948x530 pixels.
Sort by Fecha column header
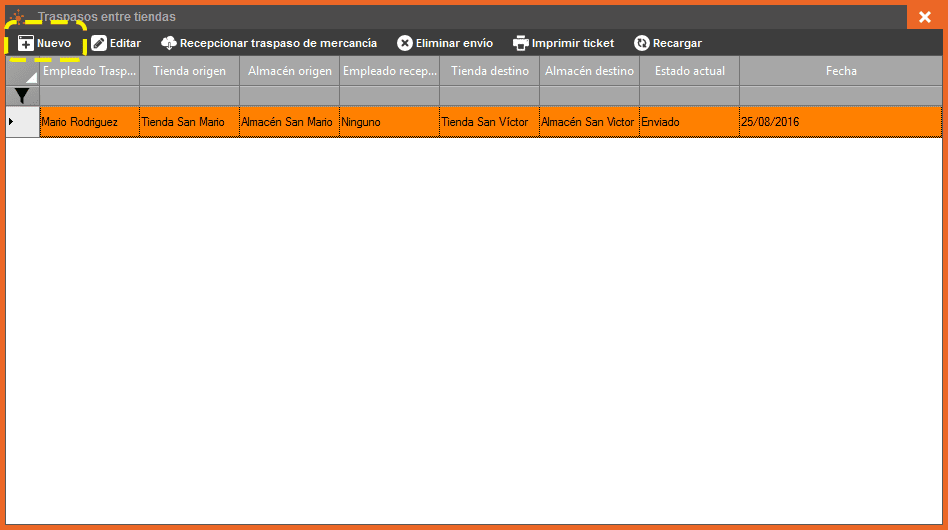[840, 71]
